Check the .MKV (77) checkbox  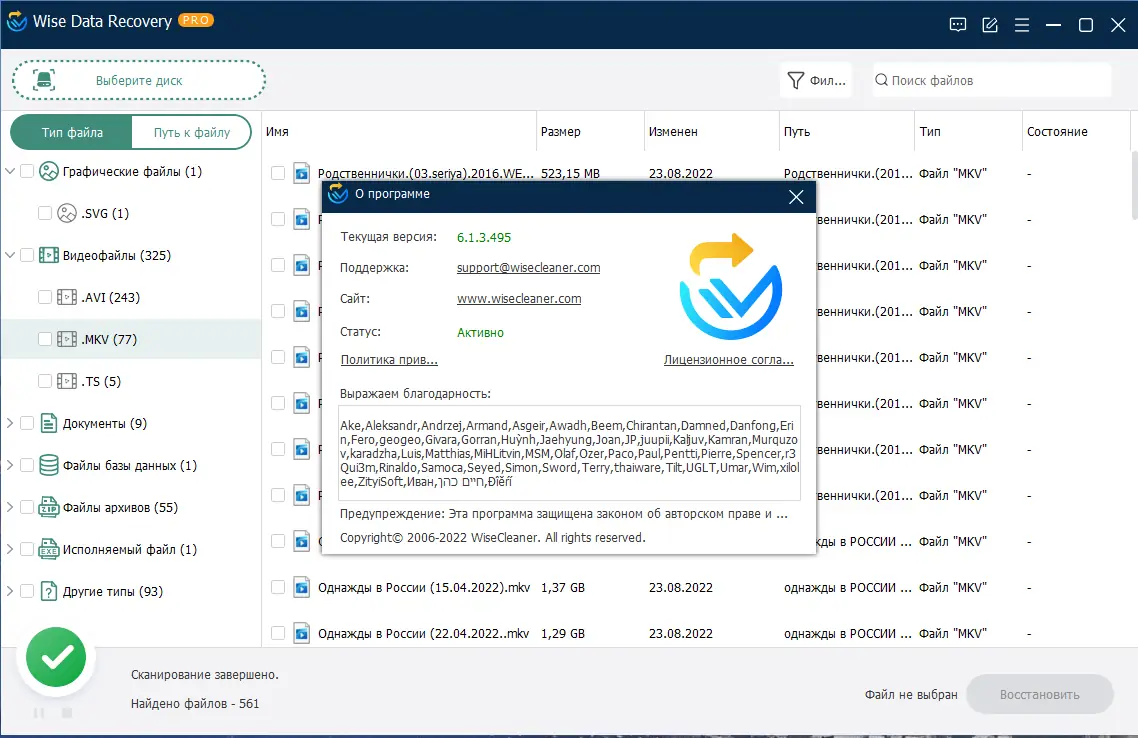(44, 339)
